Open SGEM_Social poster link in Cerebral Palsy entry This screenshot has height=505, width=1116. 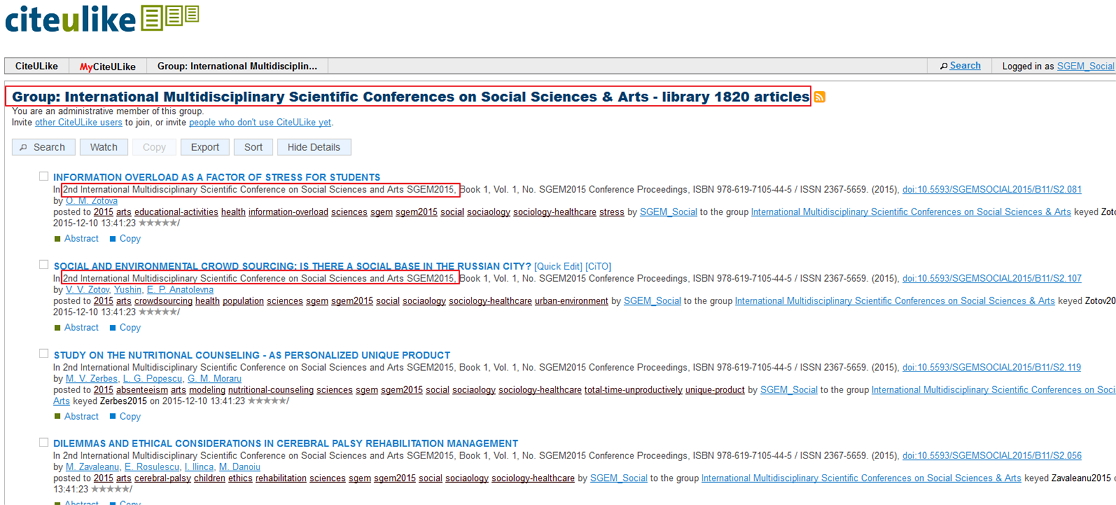click(618, 479)
